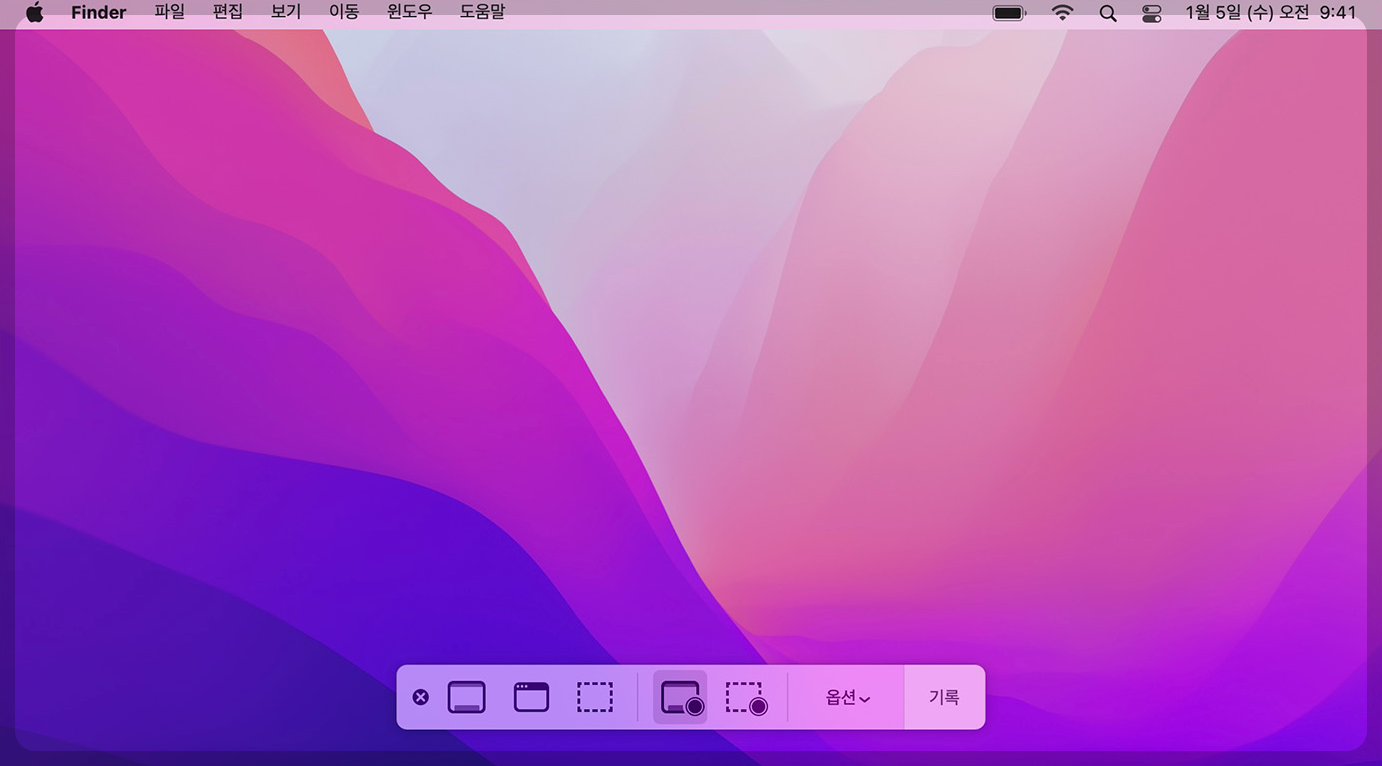Open the 윈도우 menu

point(409,13)
